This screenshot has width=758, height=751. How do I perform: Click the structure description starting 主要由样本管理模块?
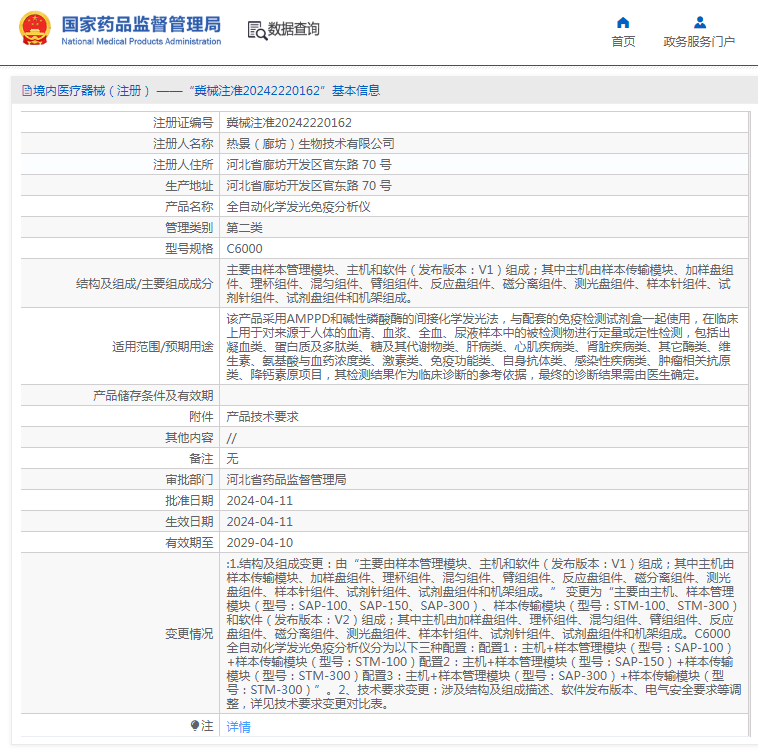[480, 284]
